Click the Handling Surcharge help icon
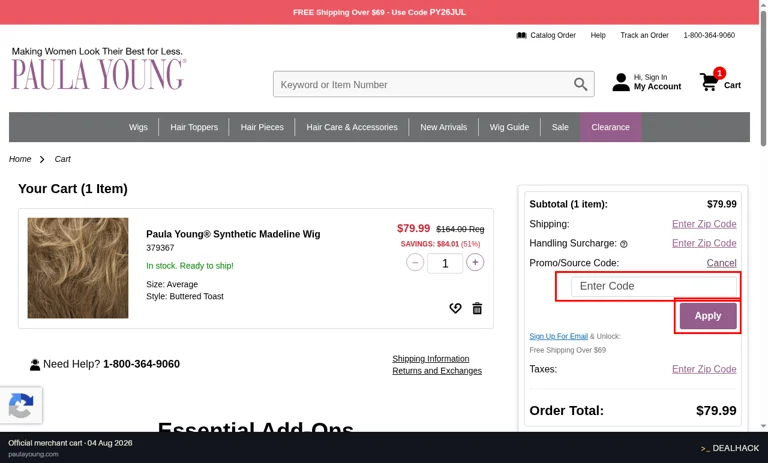The width and height of the screenshot is (768, 463). tap(624, 244)
